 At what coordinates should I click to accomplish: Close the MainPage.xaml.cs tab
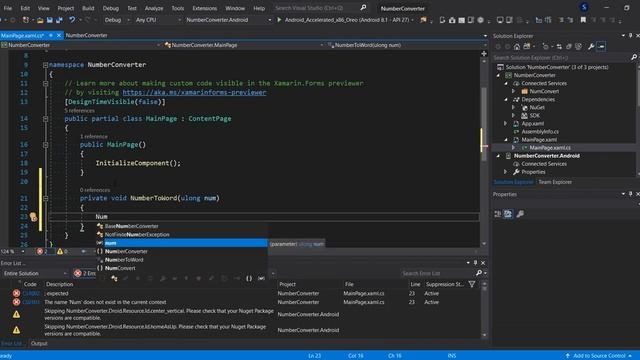(59, 36)
